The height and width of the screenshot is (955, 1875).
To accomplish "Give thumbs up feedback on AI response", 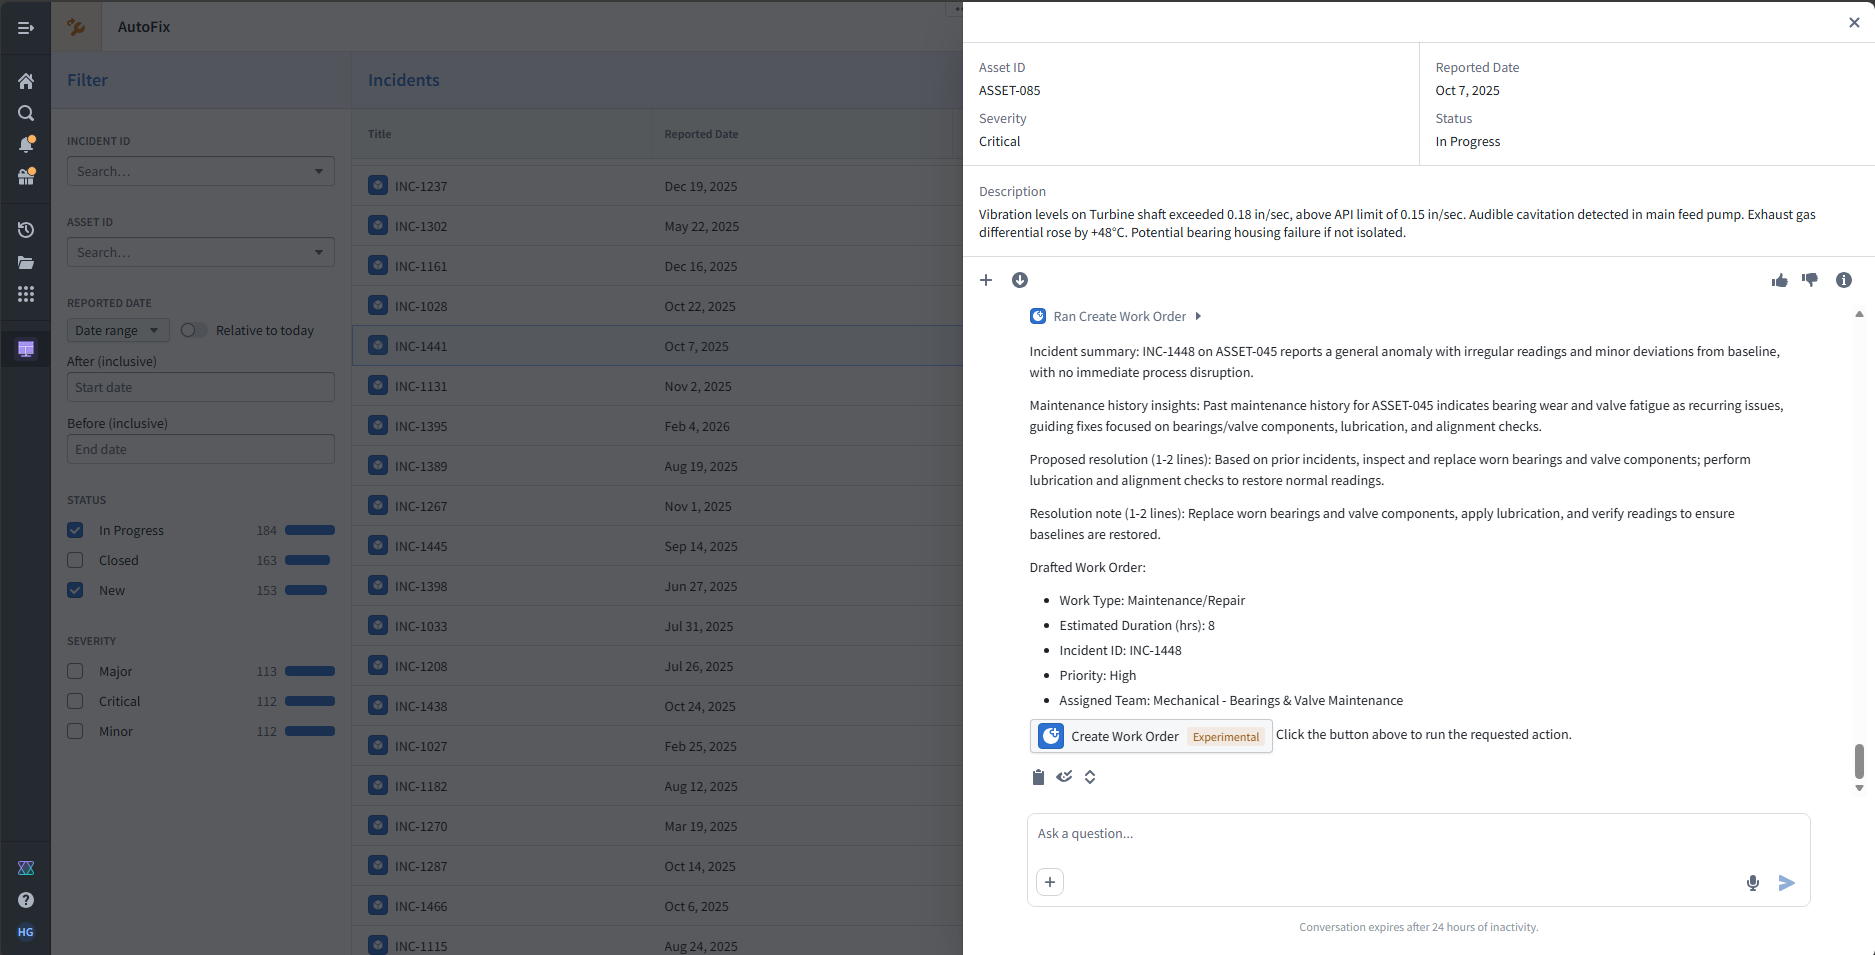I will click(x=1779, y=280).
